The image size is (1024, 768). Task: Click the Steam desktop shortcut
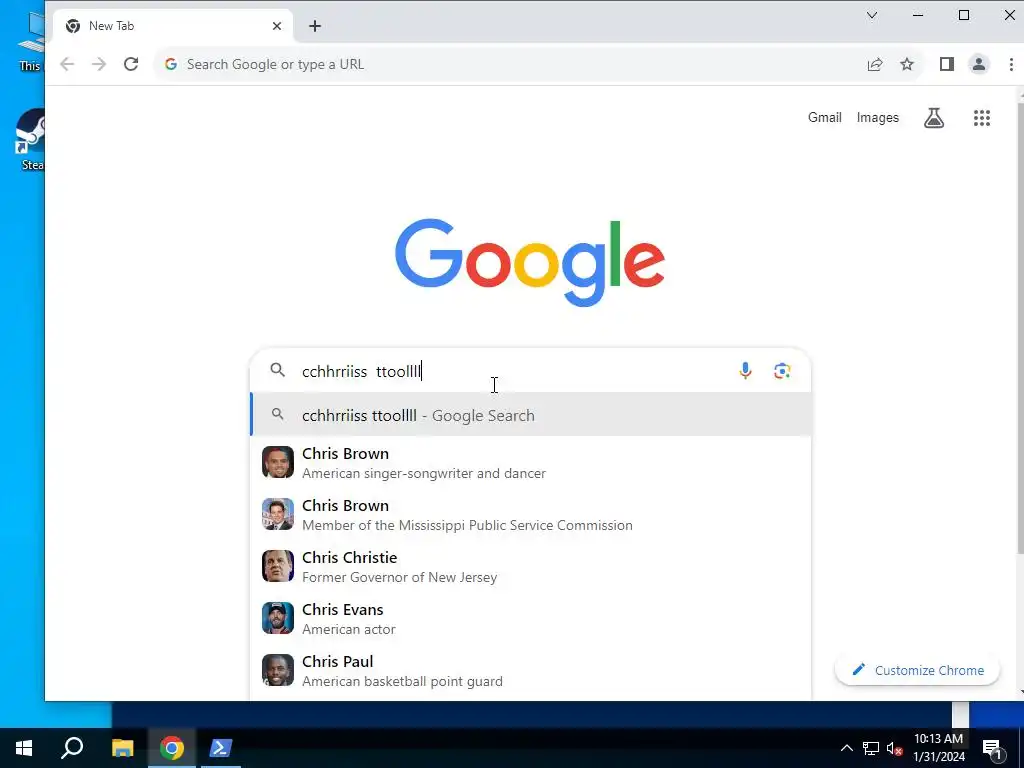30,140
